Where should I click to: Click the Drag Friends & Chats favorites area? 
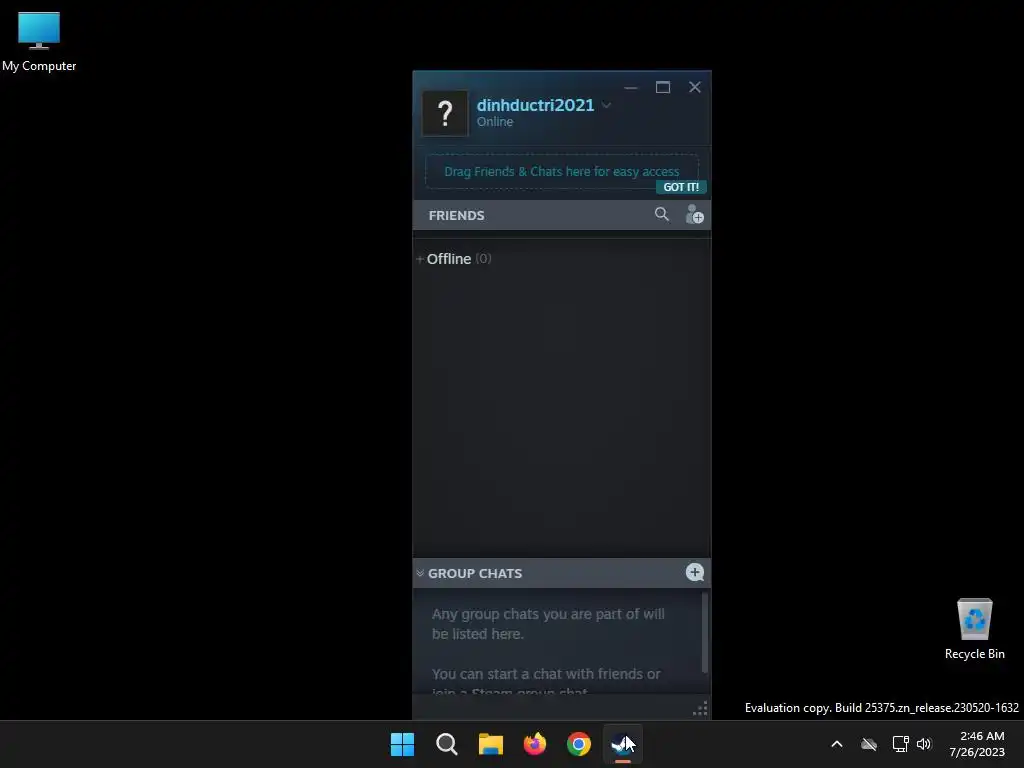(562, 171)
